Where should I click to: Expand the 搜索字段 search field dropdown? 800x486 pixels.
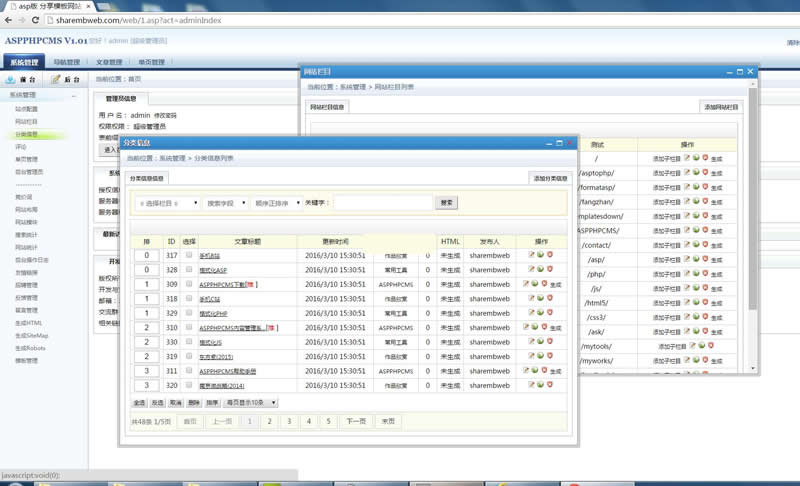(225, 203)
